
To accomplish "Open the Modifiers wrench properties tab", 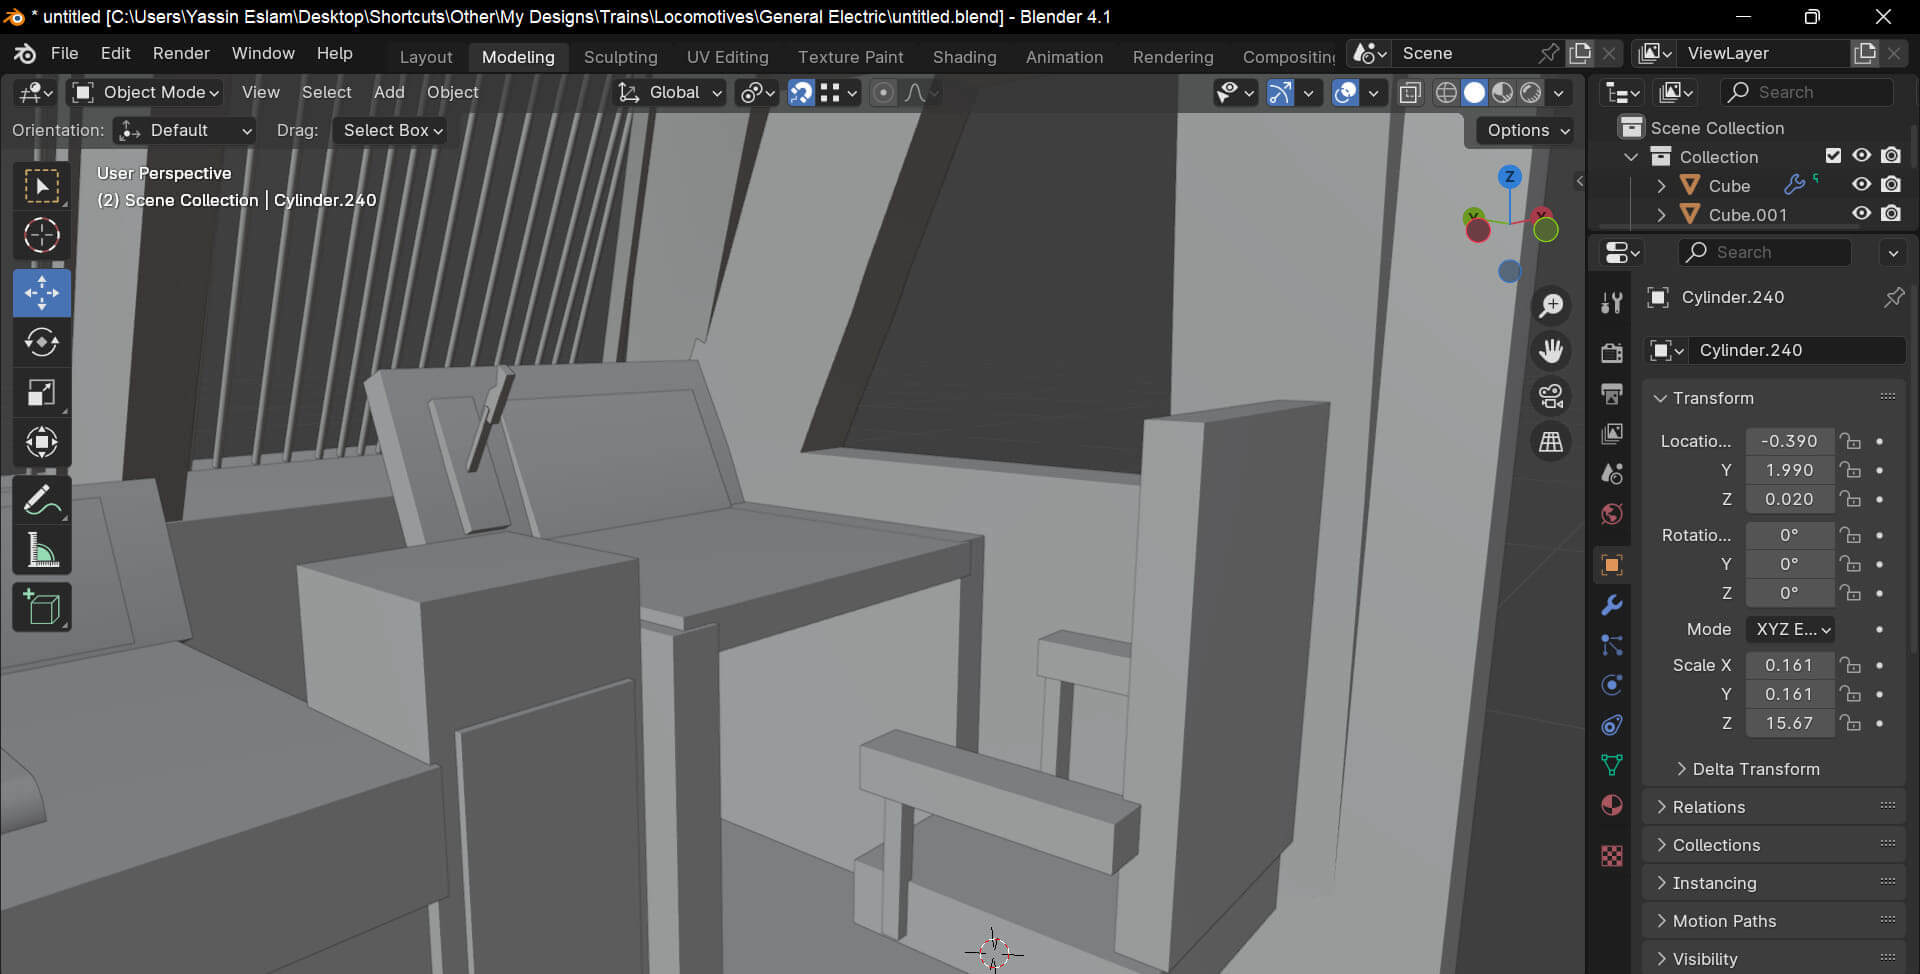I will [1611, 605].
